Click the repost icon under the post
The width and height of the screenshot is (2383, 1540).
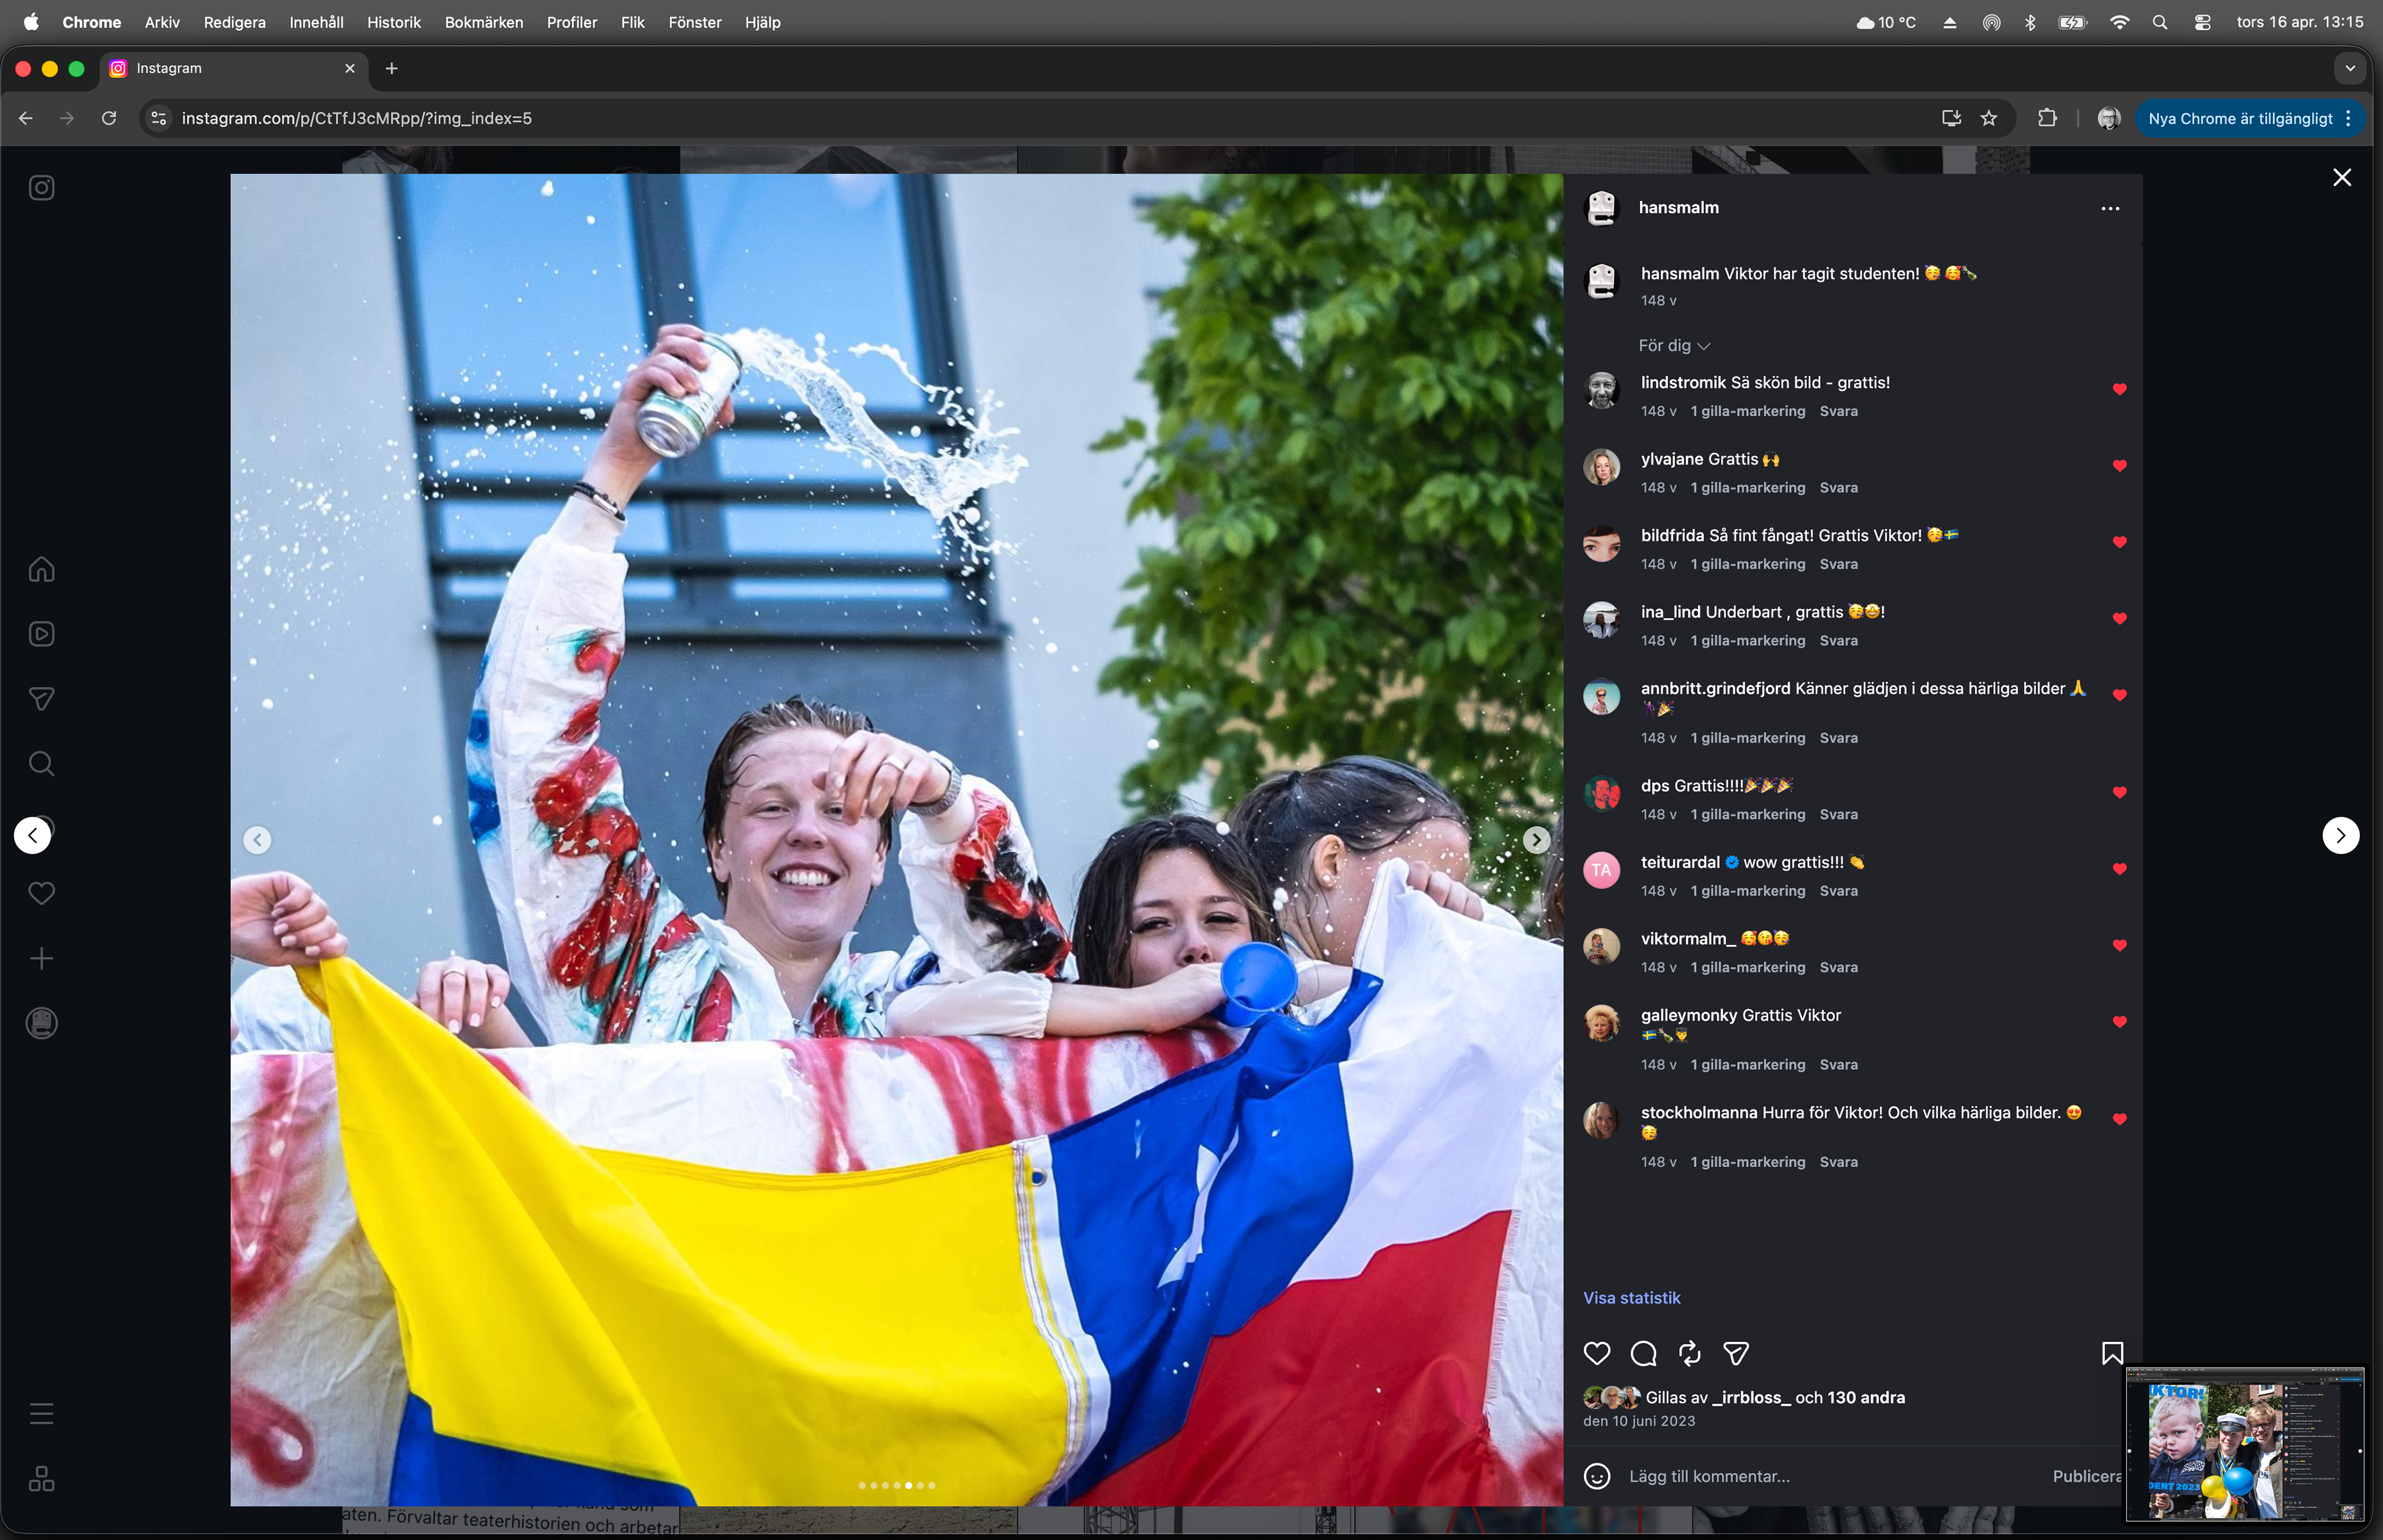[1689, 1353]
